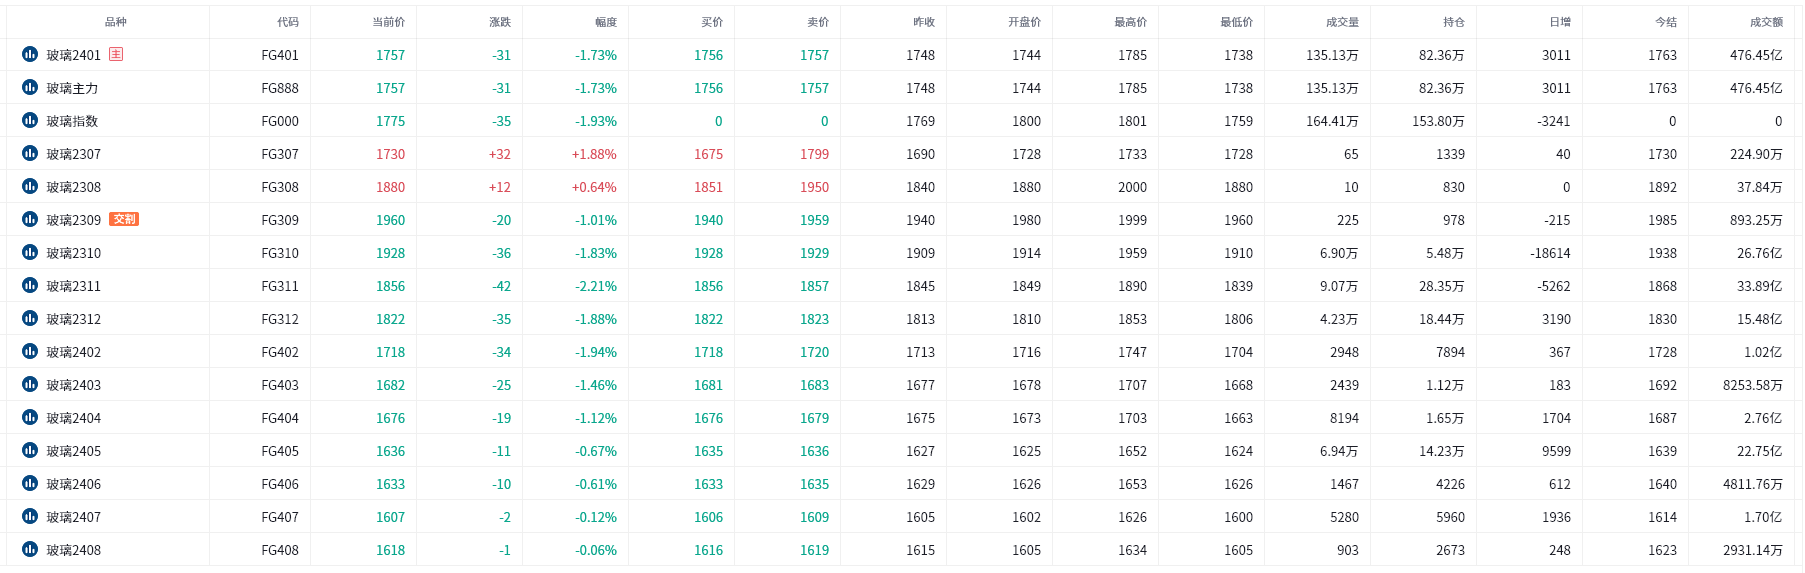1805x573 pixels.
Task: Click the chart icon for 玻璃2312
Action: click(x=30, y=318)
